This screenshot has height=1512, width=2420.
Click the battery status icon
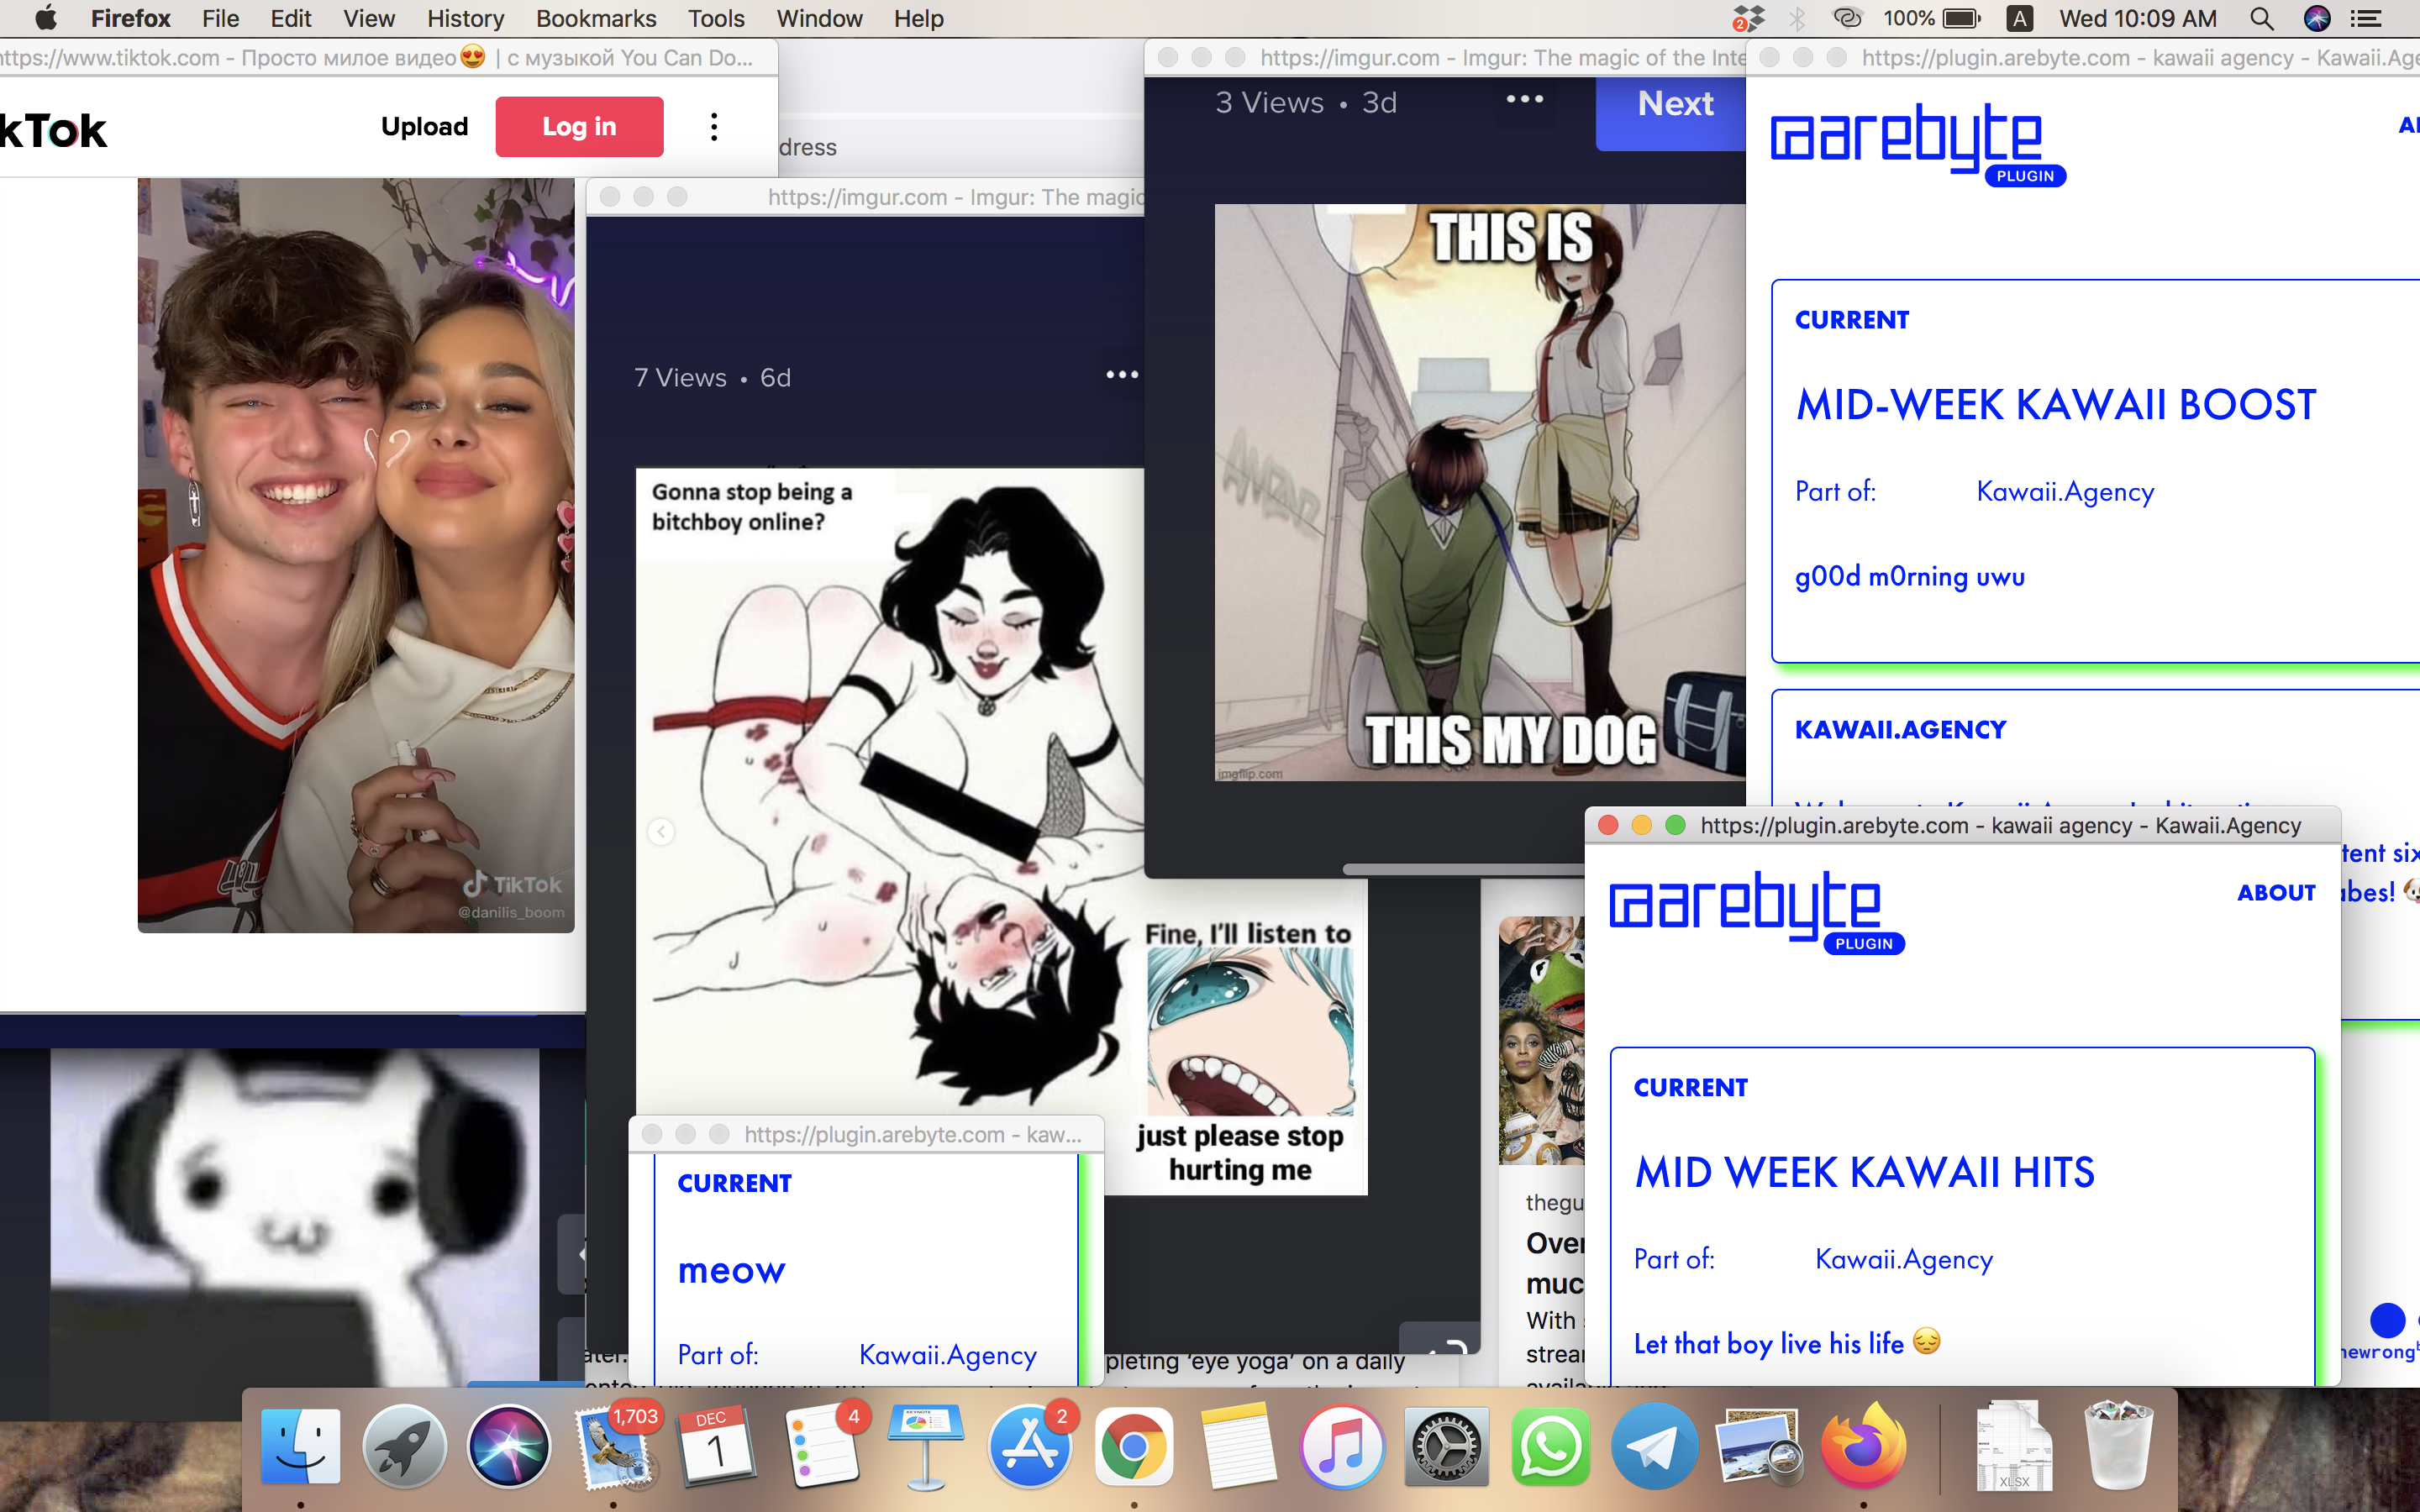point(1962,18)
